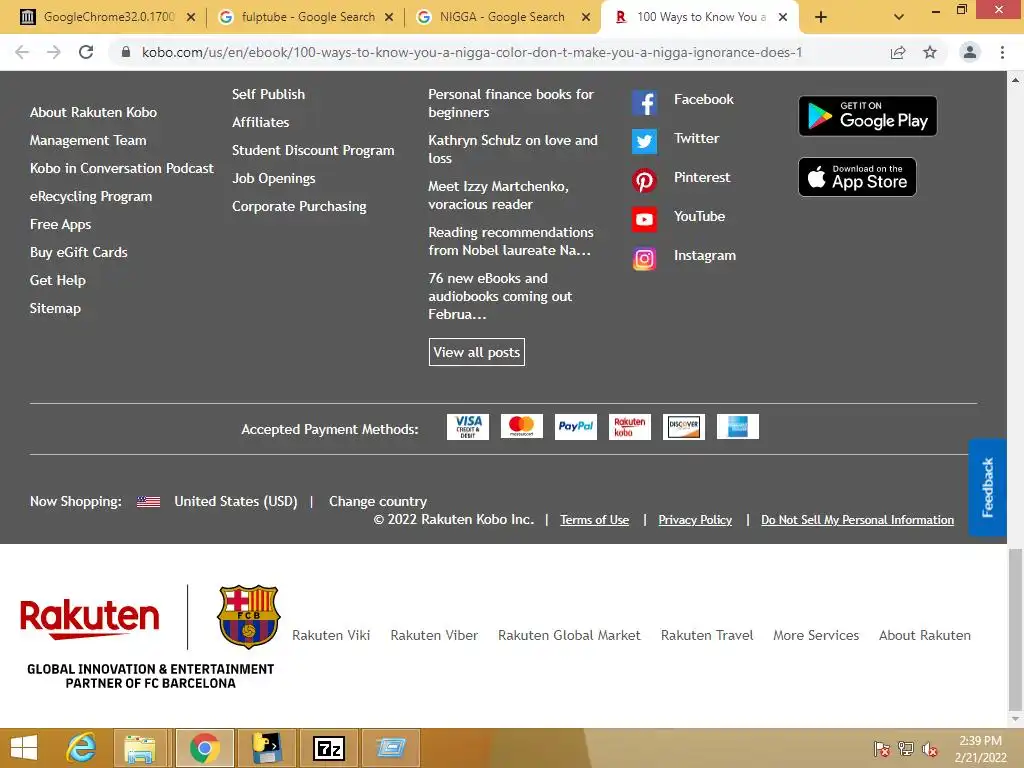Click the FC Barcelona crest

(x=249, y=616)
